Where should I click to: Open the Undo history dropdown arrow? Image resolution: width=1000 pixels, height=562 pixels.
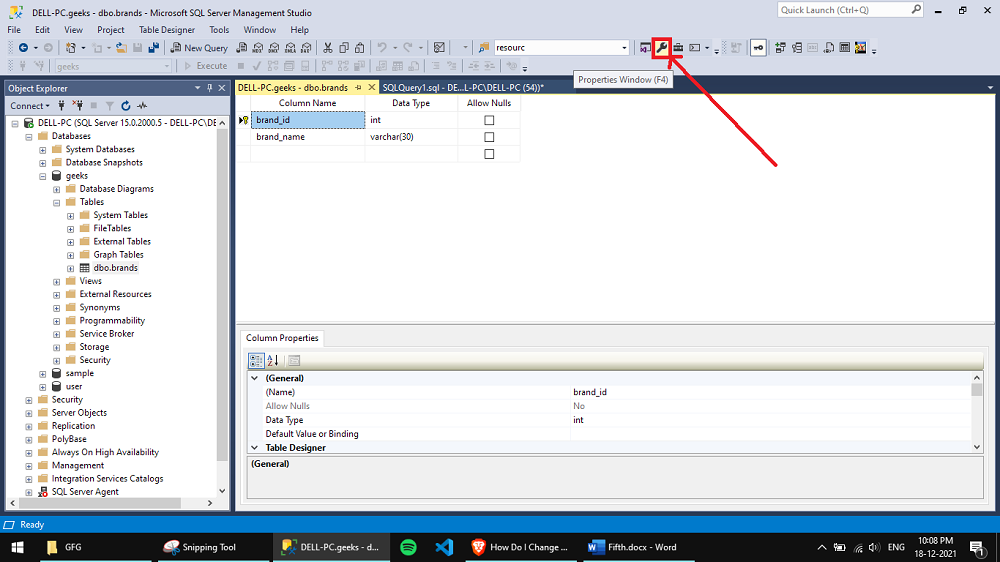(x=395, y=48)
